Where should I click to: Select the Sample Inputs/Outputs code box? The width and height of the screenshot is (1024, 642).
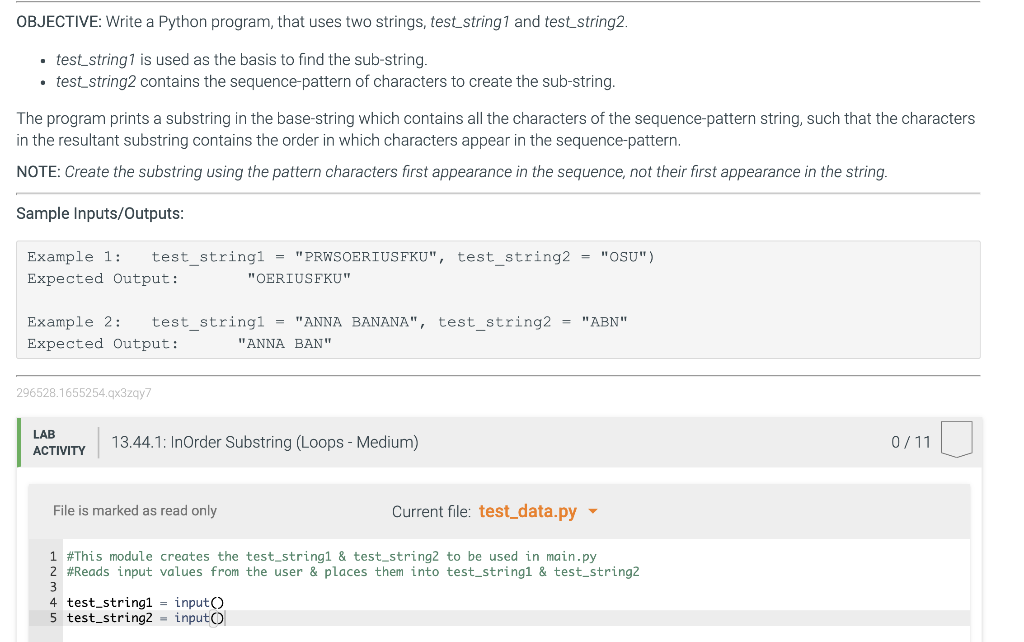tap(498, 299)
